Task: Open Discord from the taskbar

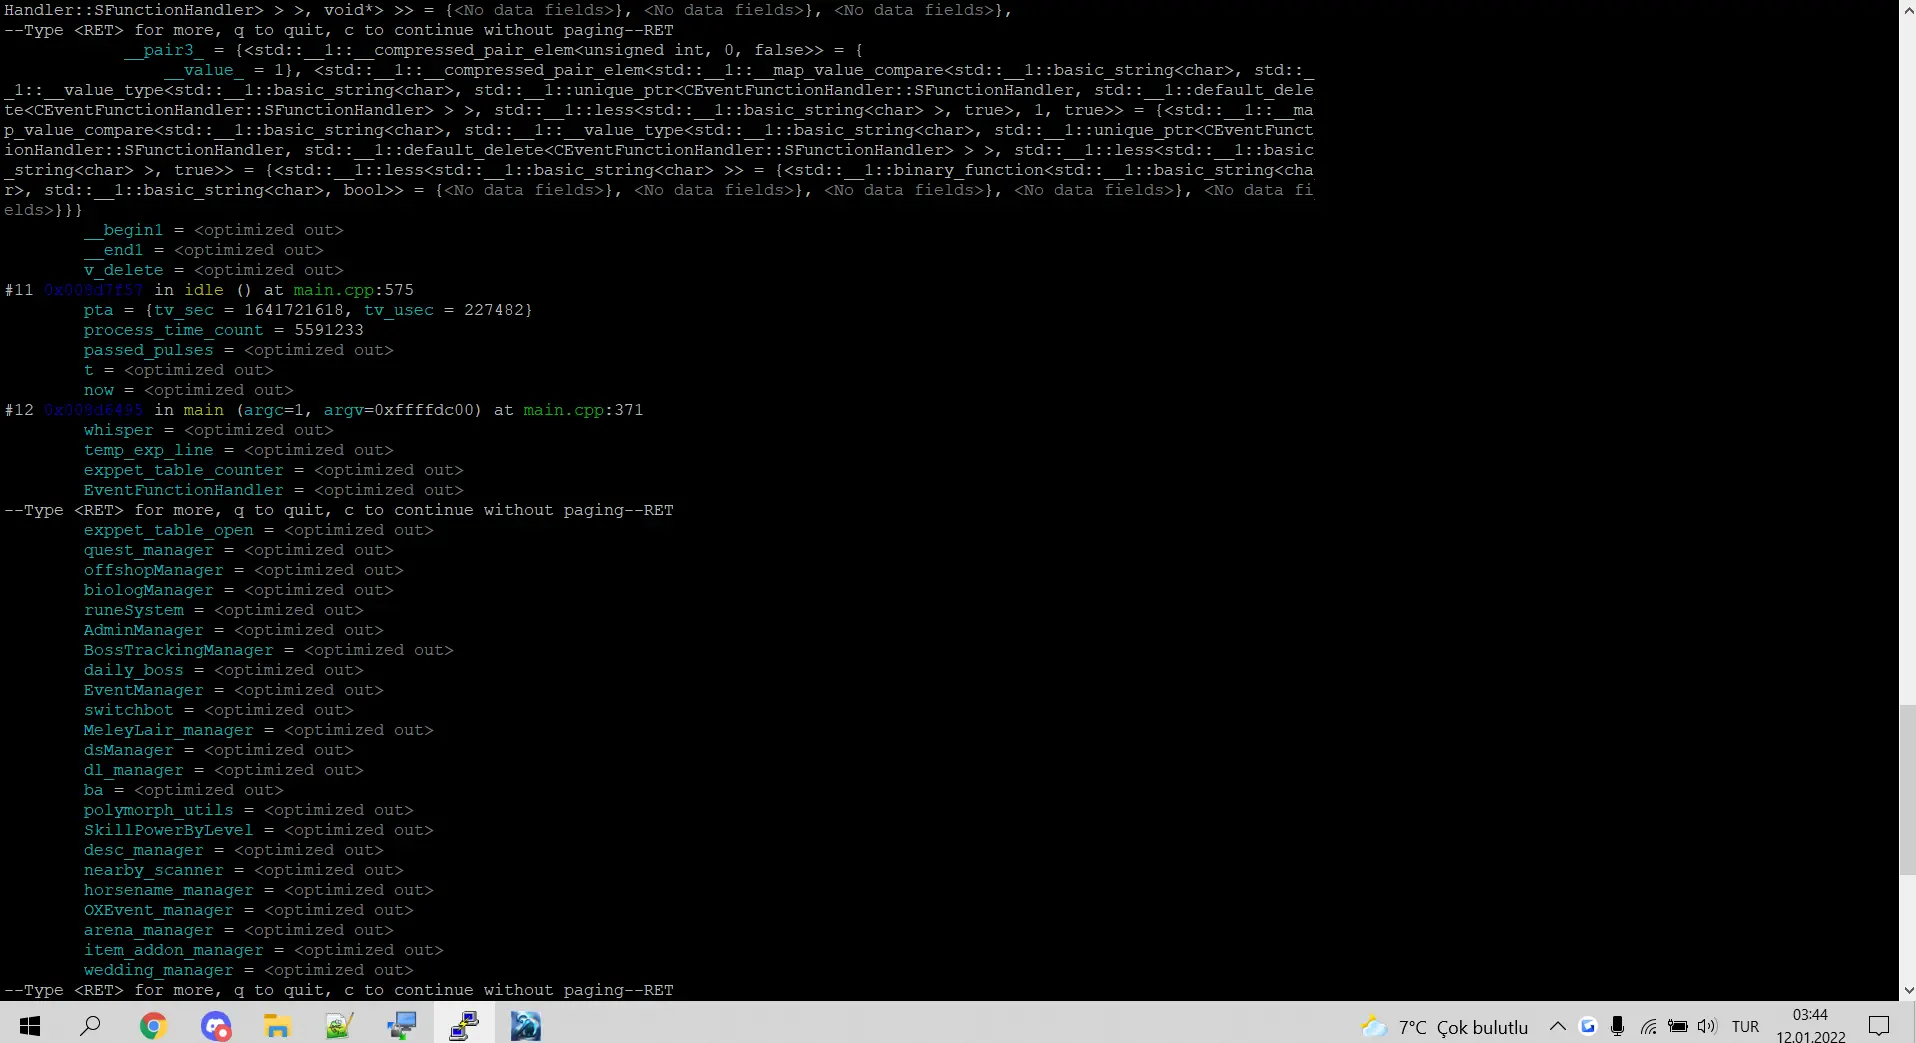Action: pos(215,1026)
